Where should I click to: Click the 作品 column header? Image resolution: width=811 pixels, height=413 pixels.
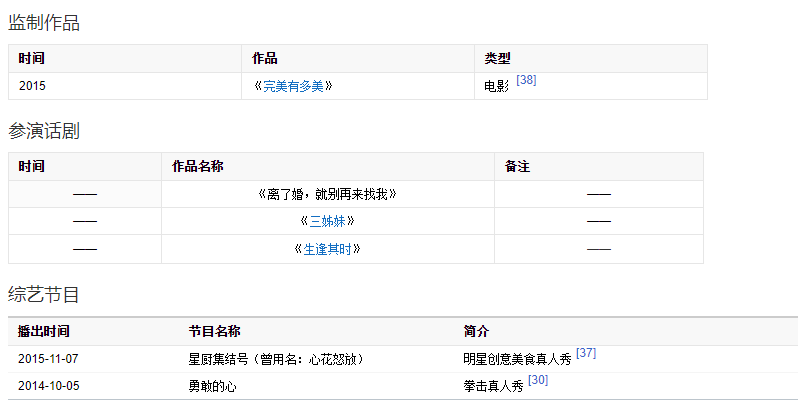tap(265, 59)
